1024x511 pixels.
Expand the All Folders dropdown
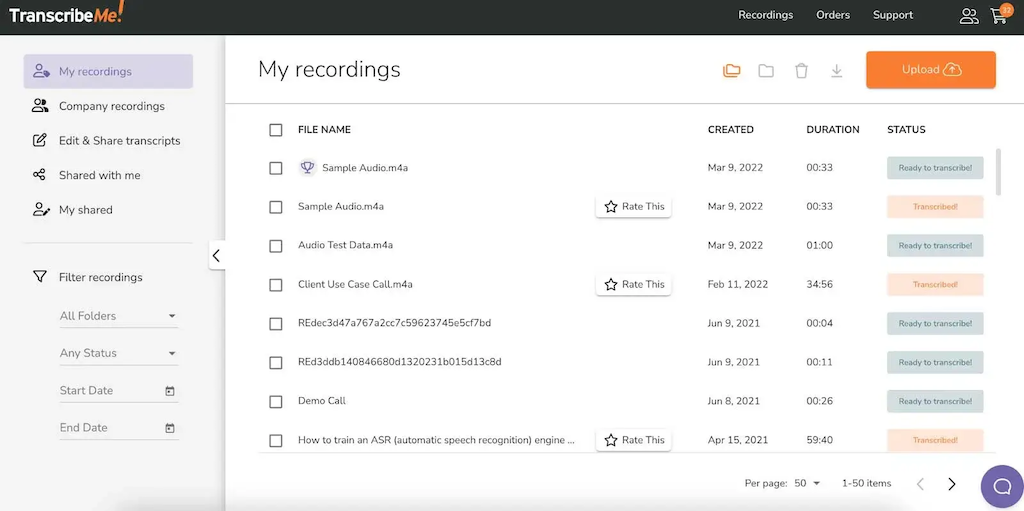[118, 316]
